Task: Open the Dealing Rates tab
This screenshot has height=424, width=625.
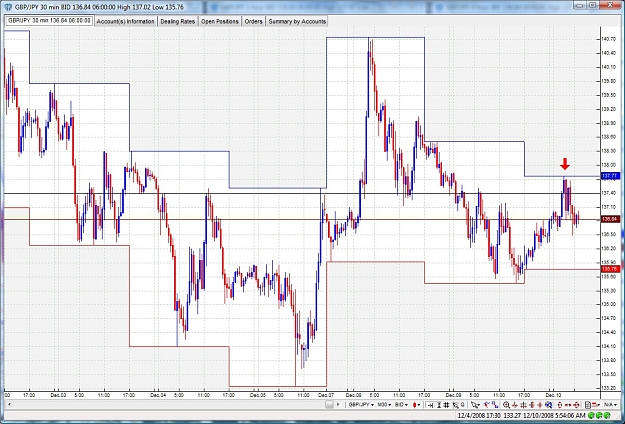Action: [178, 22]
